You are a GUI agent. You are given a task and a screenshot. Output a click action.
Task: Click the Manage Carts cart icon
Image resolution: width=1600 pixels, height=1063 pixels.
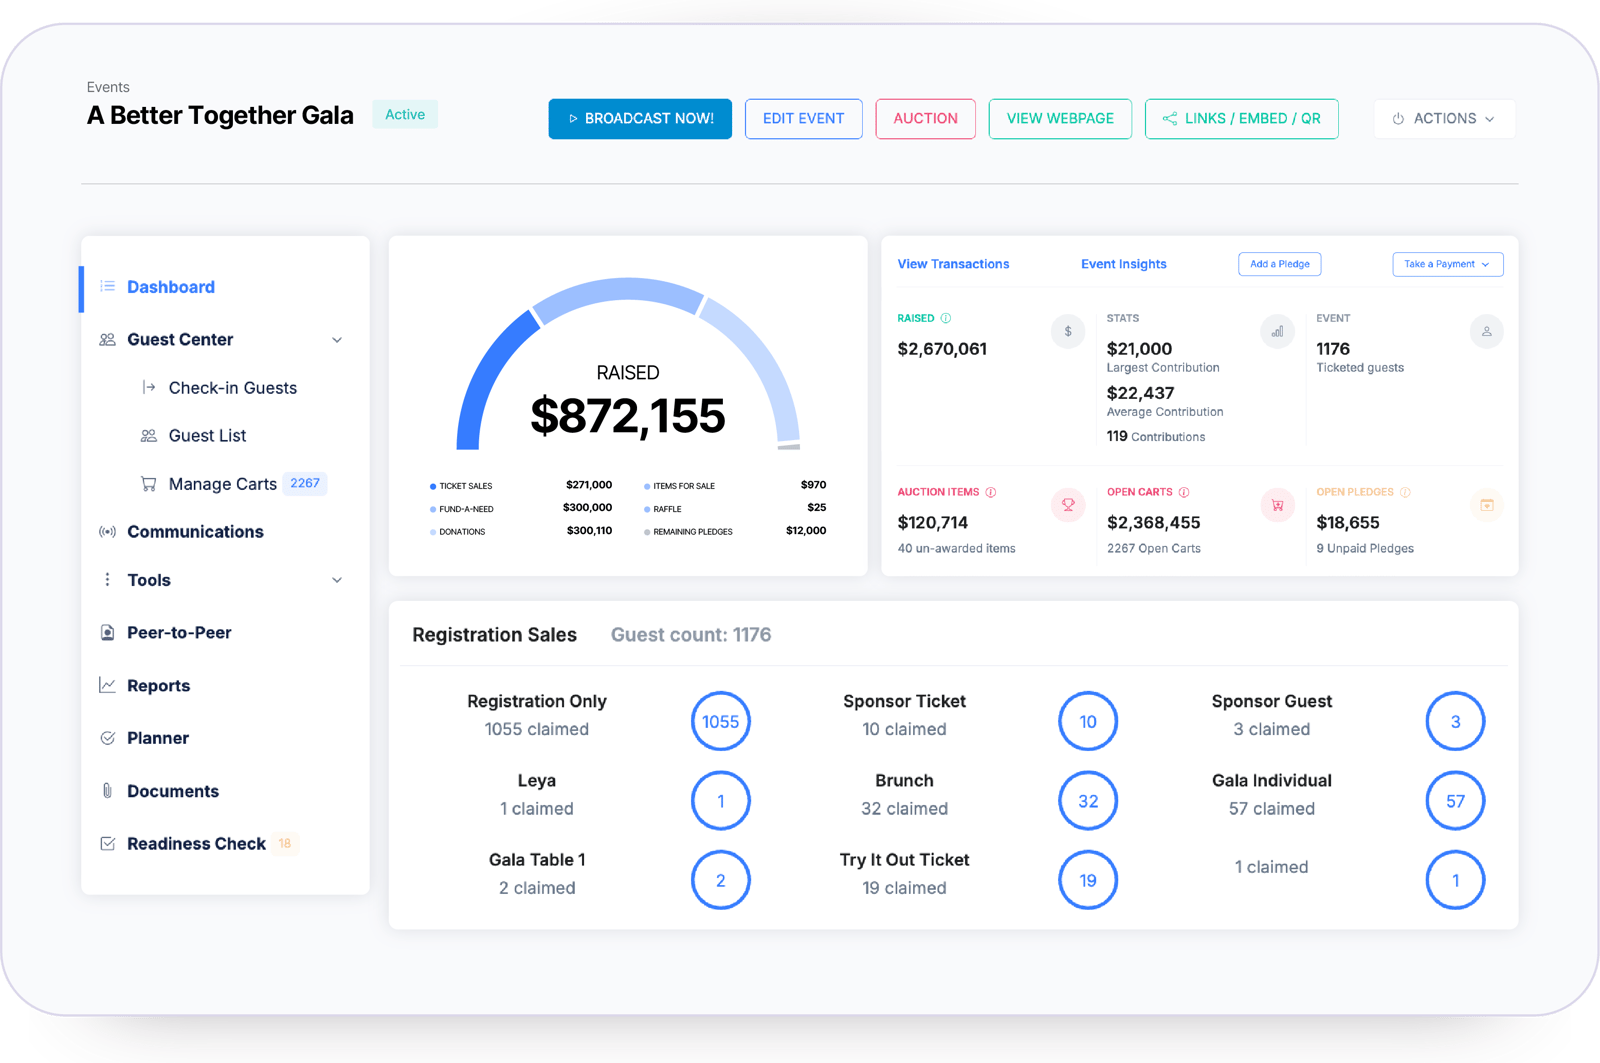(148, 484)
